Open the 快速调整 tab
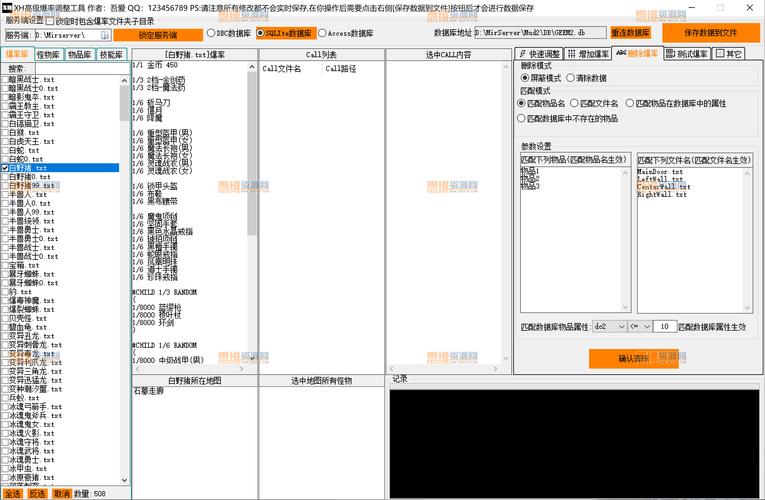Image resolution: width=765 pixels, height=500 pixels. [539, 54]
